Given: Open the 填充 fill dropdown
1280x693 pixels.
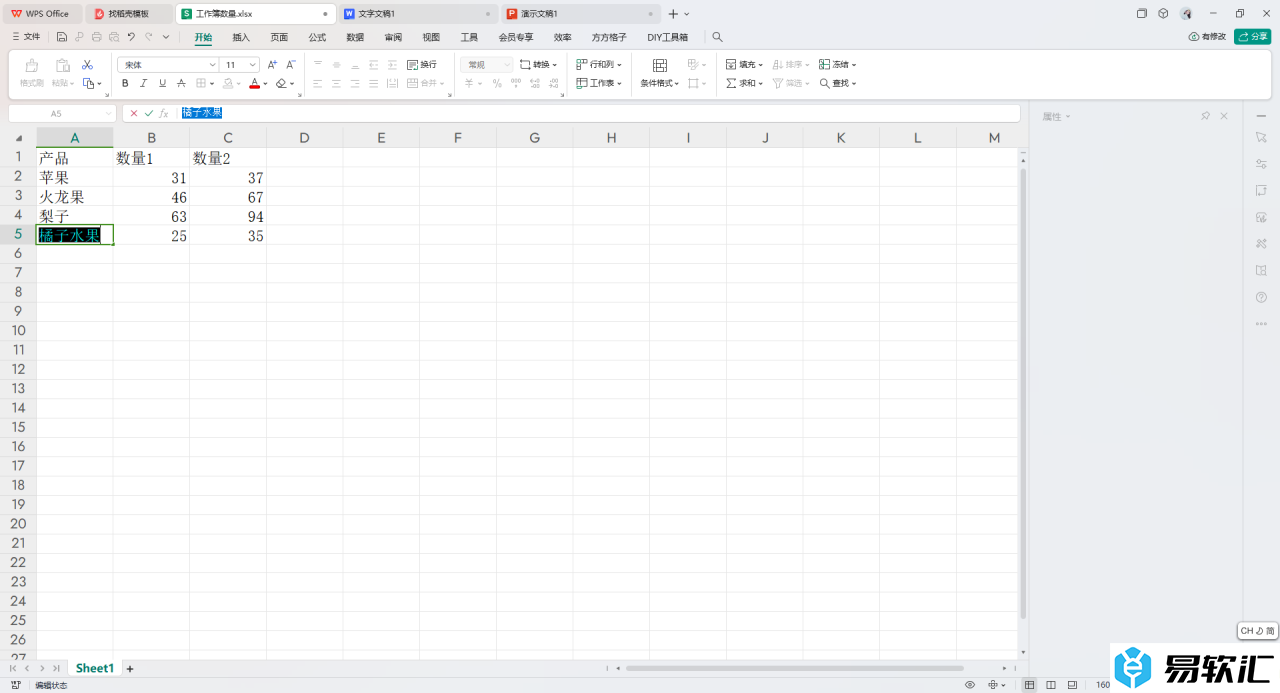Looking at the screenshot, I should [745, 64].
